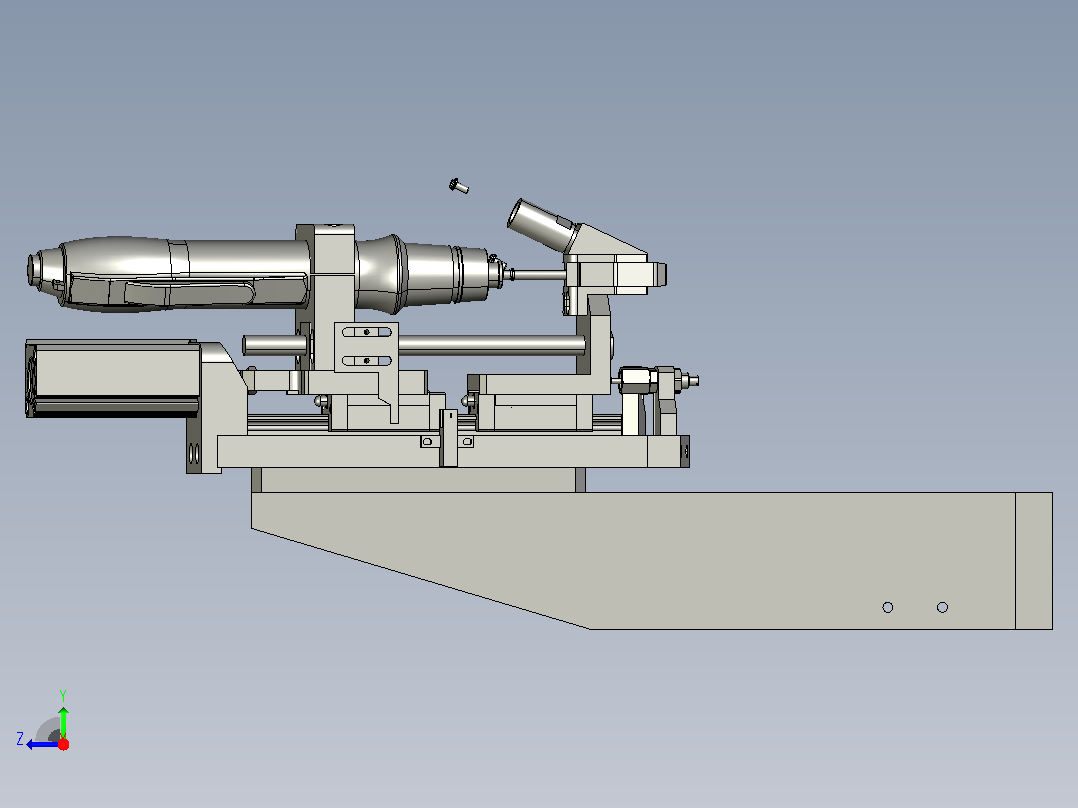
Task: Click the upper slot of slotted bracket
Action: 366,332
